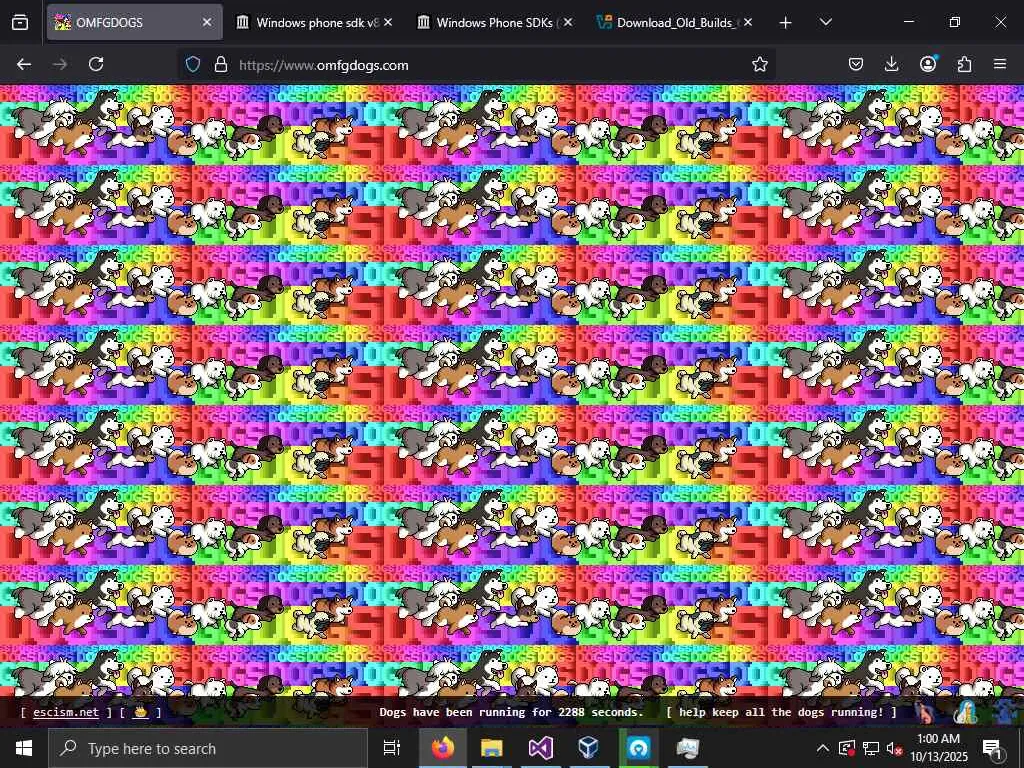1024x768 pixels.
Task: Open Firefox from the taskbar
Action: click(x=442, y=748)
